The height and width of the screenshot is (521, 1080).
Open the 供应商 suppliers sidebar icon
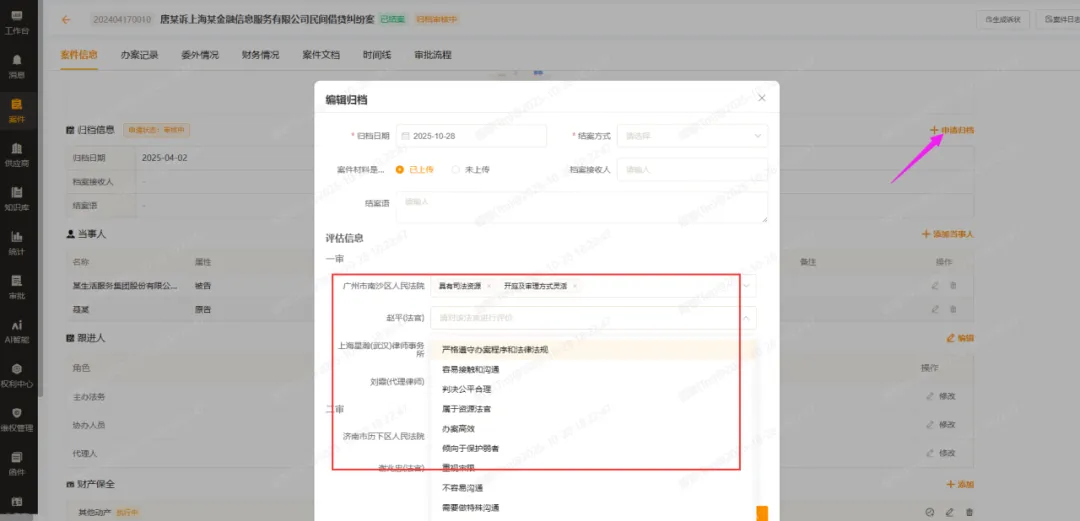(17, 154)
